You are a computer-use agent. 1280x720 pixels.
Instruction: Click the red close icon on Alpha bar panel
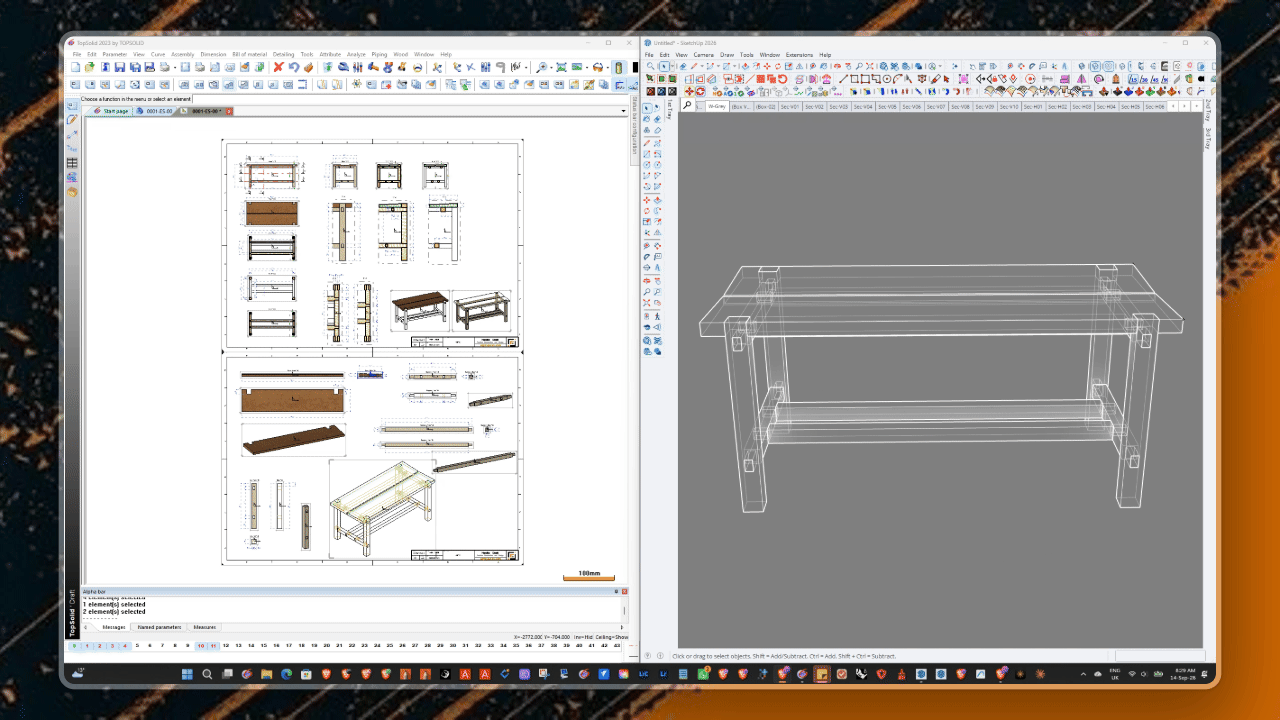(x=625, y=592)
